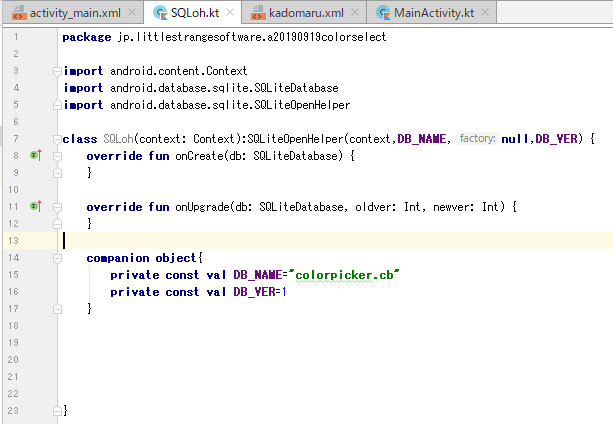Close the MainActivity.kt tab

click(485, 13)
